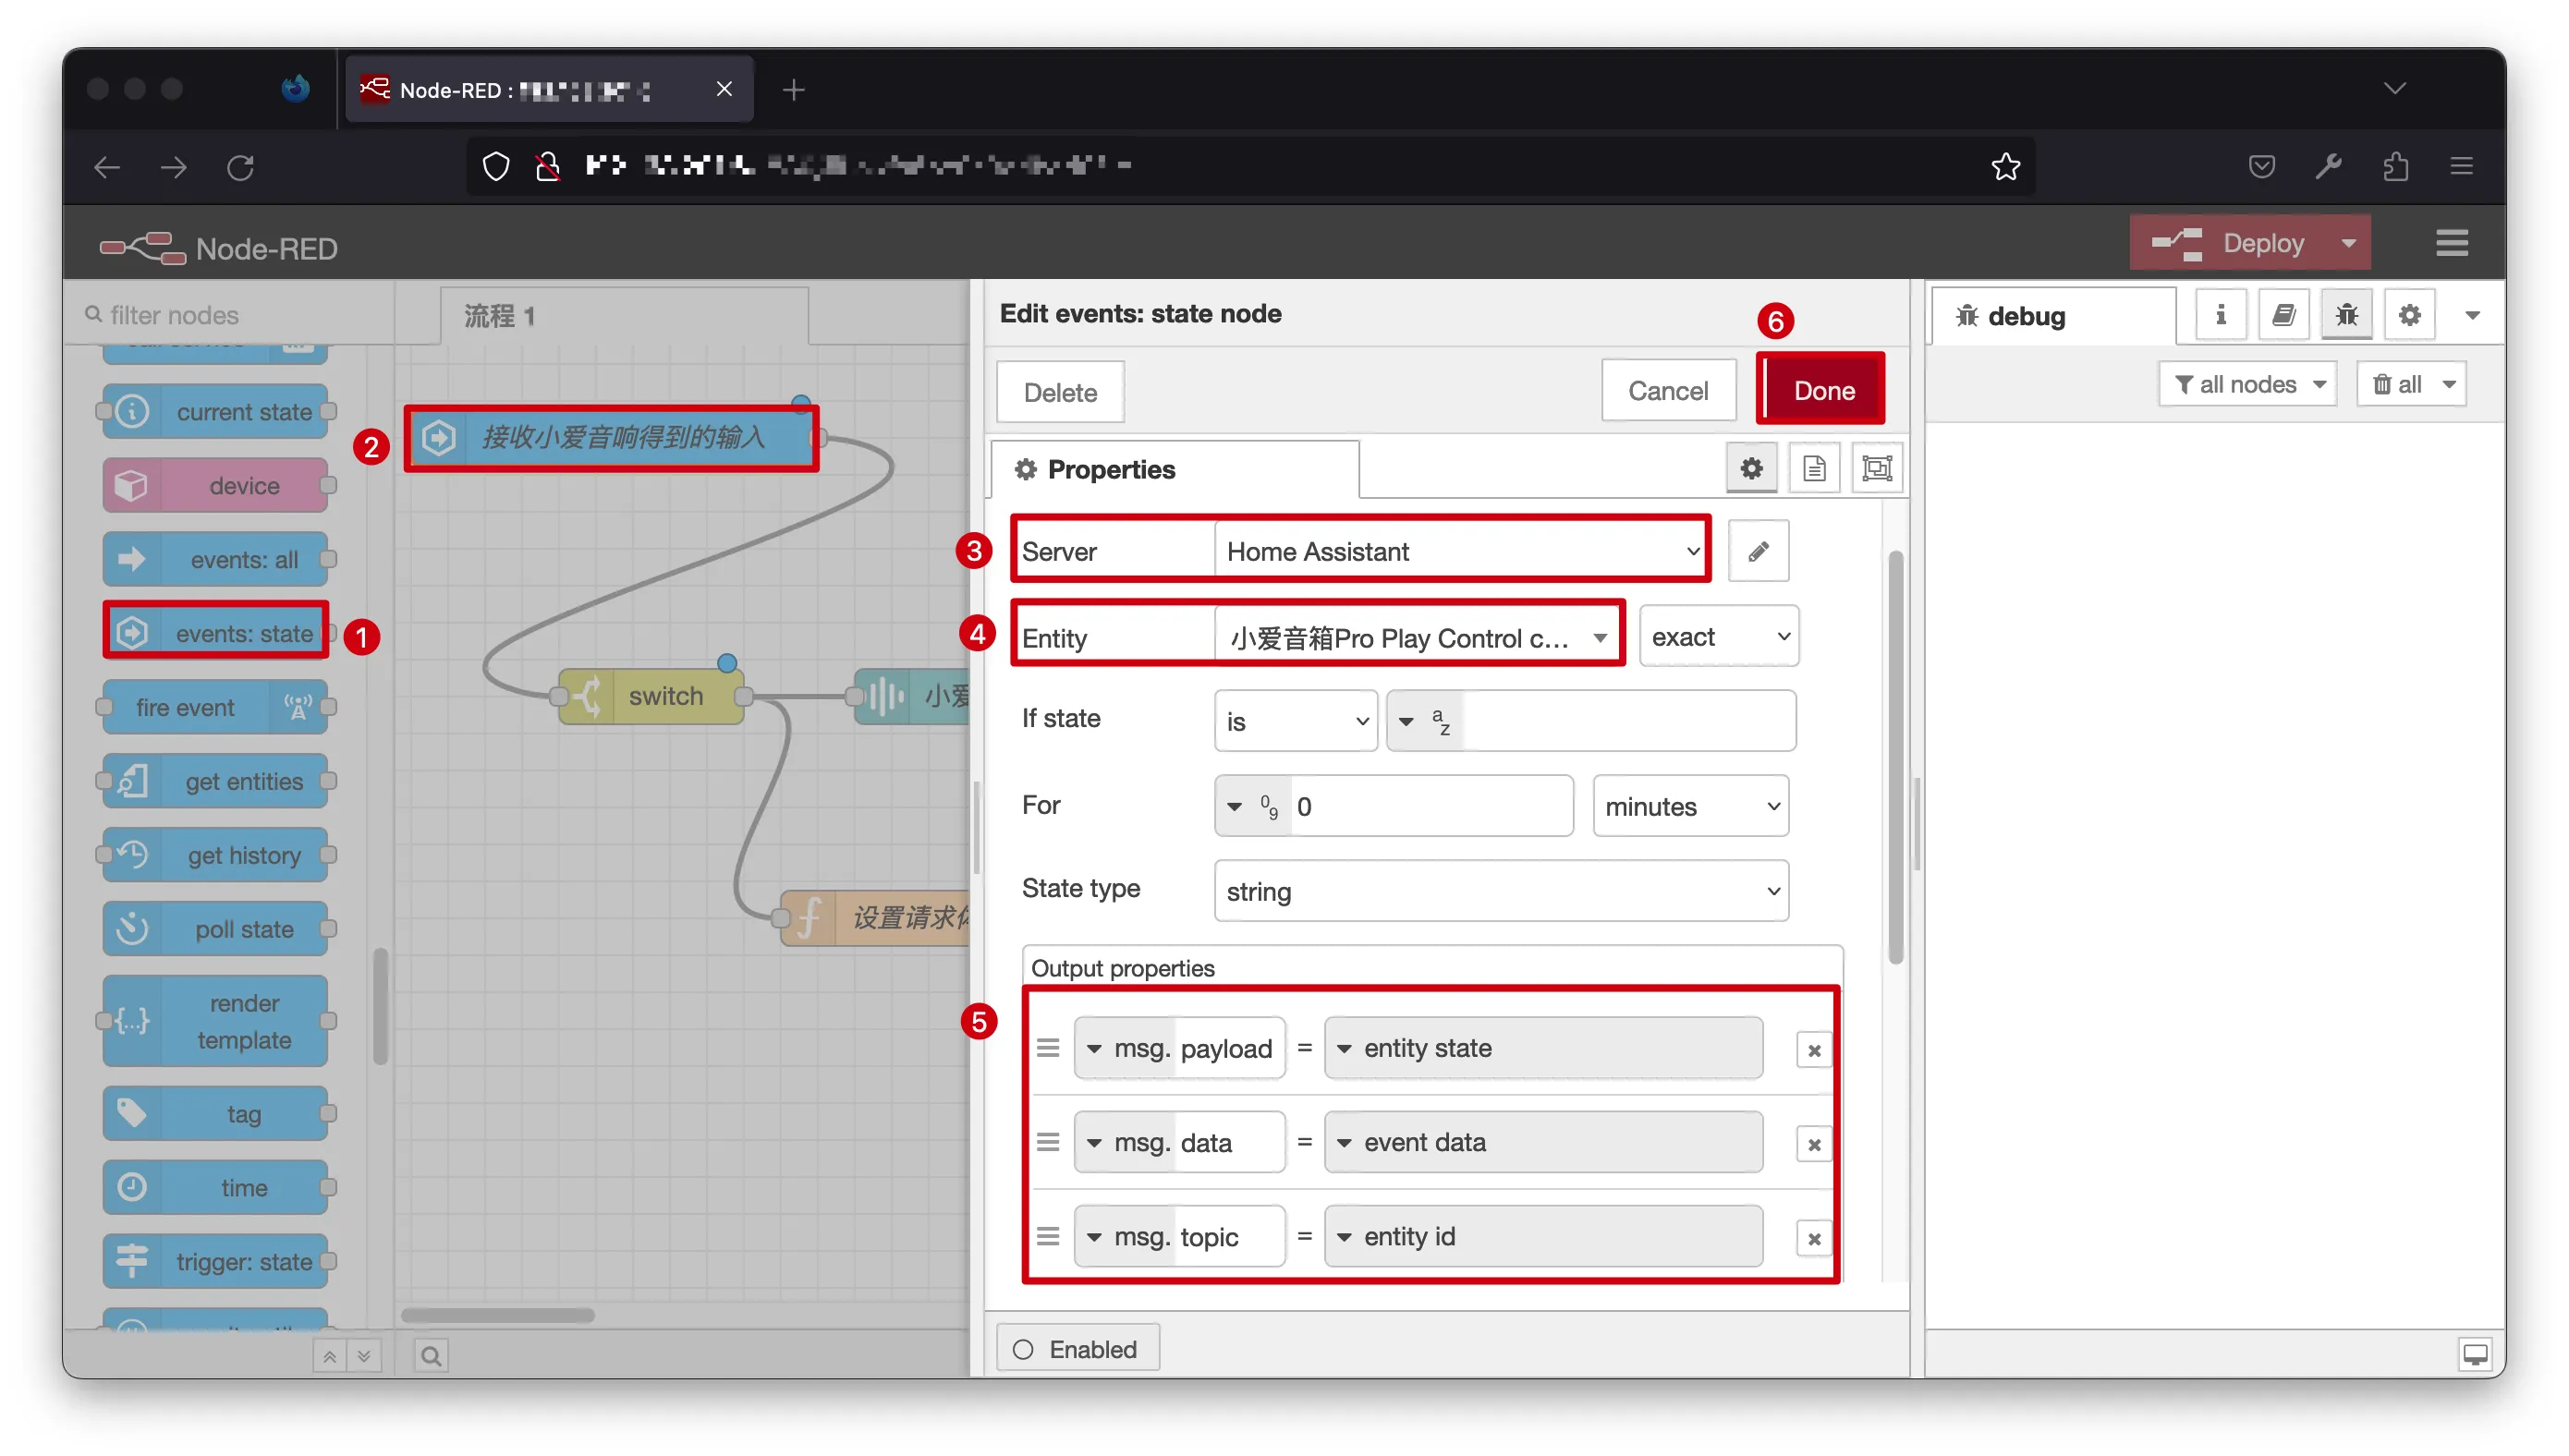The width and height of the screenshot is (2569, 1456).
Task: Search flows with the magnifier icon
Action: pyautogui.click(x=431, y=1355)
